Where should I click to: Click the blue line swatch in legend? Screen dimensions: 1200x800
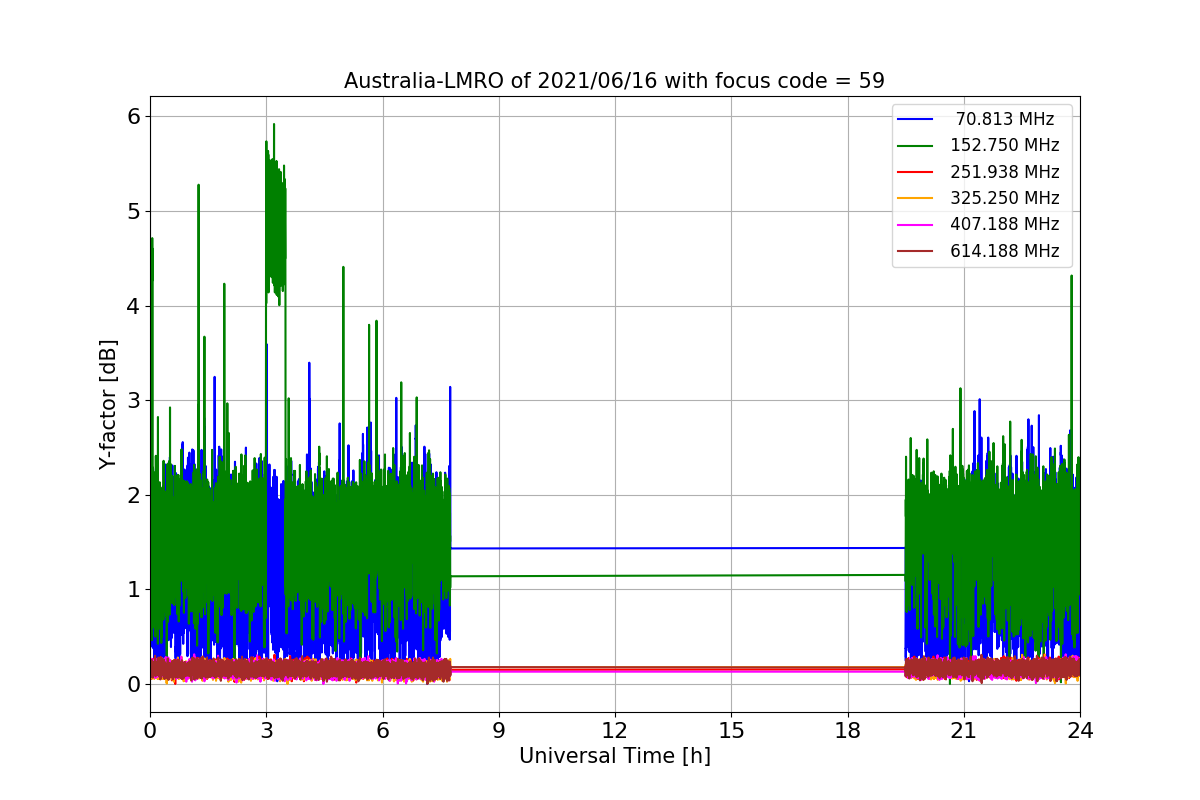915,119
